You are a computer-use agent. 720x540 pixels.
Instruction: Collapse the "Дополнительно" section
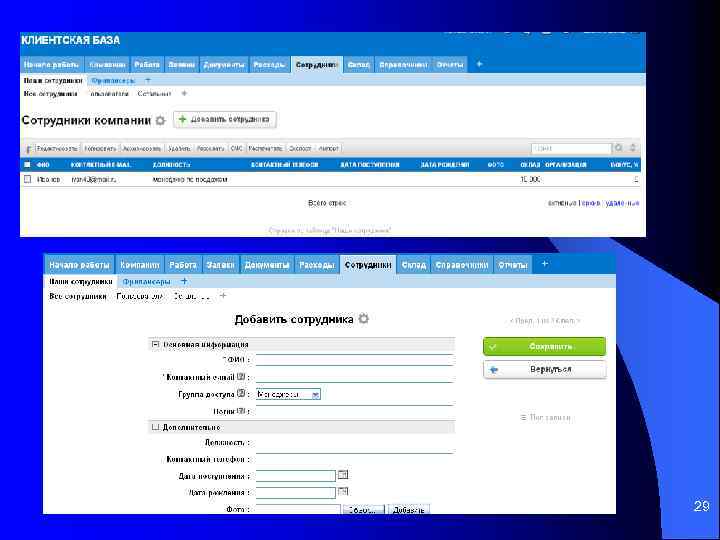pos(155,427)
